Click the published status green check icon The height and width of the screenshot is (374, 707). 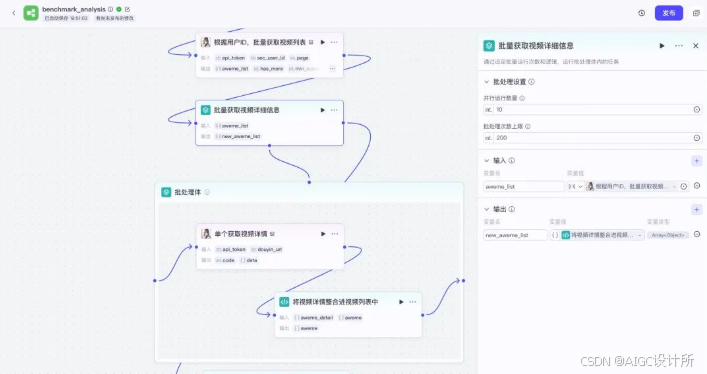[x=119, y=9]
